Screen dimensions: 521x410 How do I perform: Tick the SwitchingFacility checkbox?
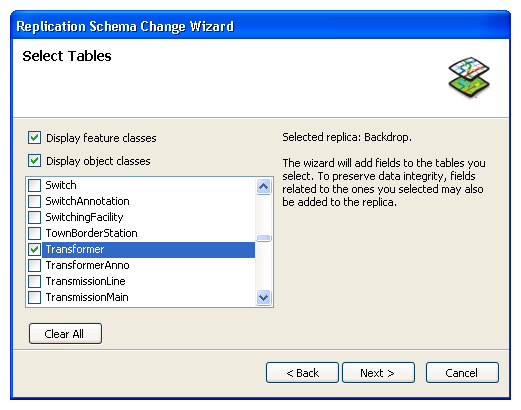click(35, 217)
